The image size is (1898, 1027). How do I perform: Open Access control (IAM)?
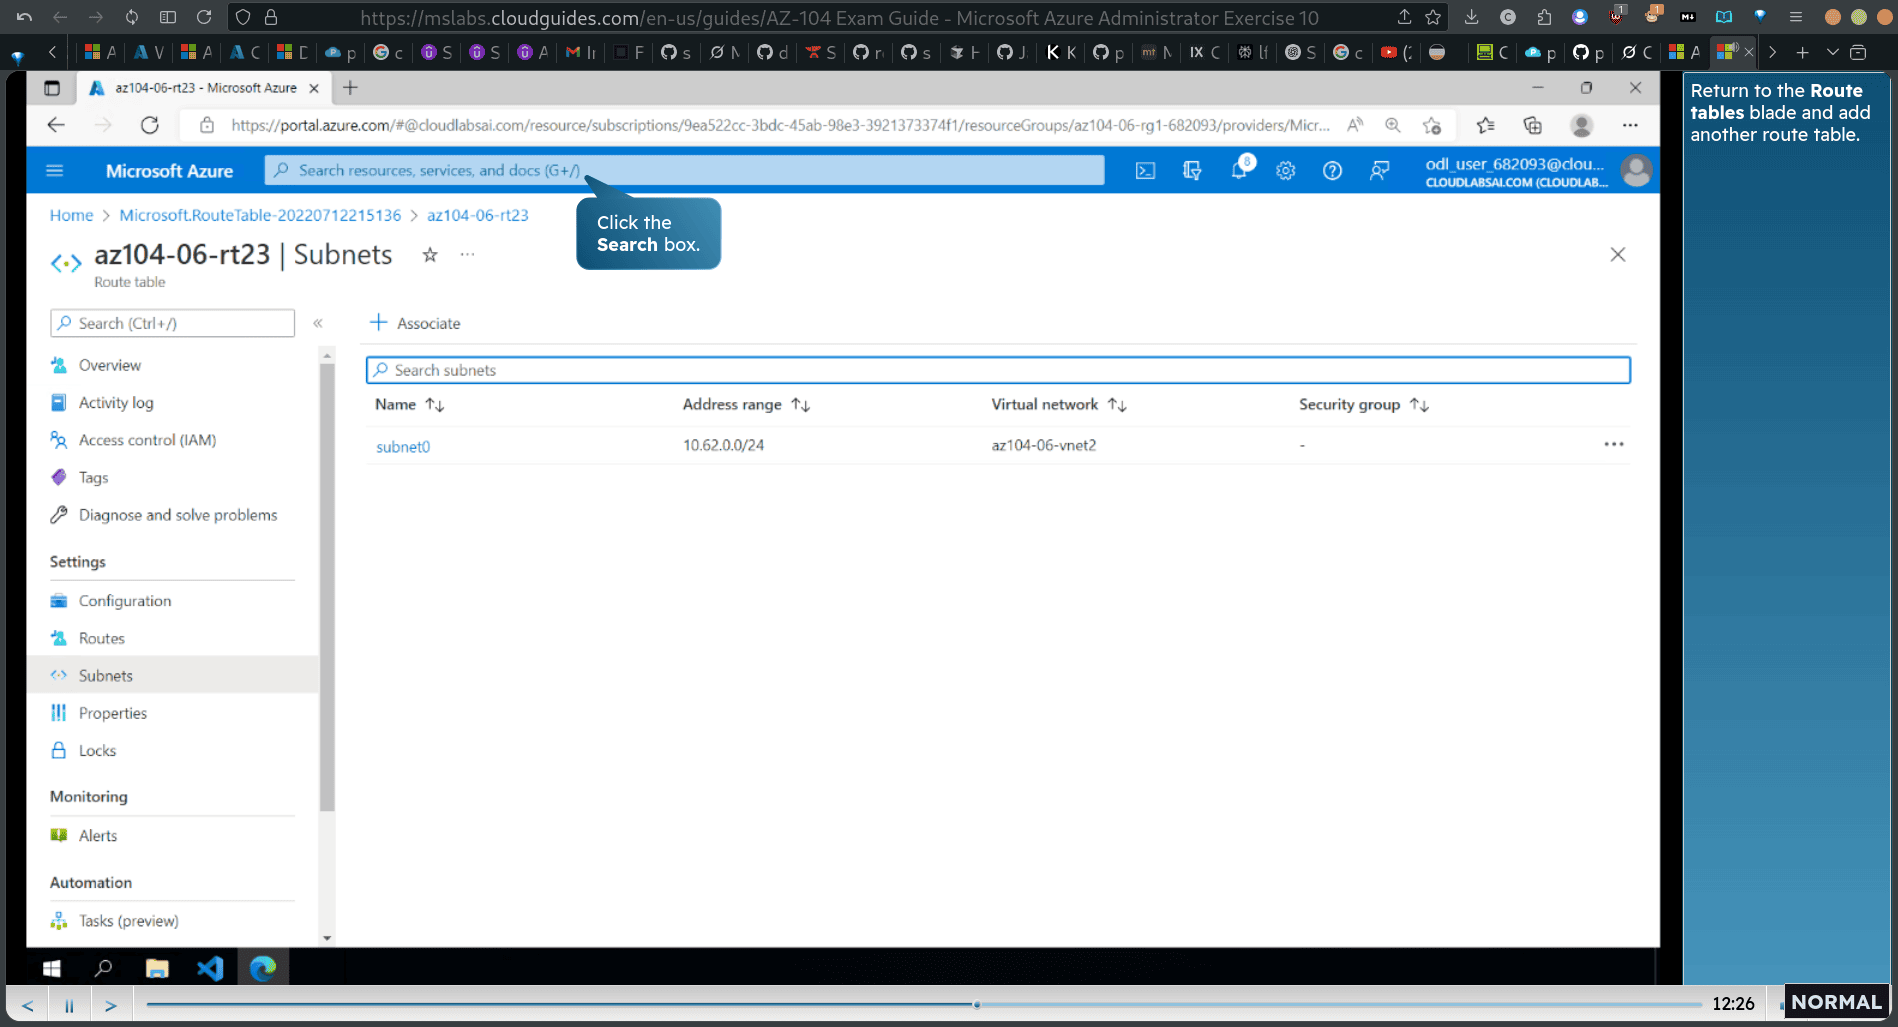click(147, 440)
